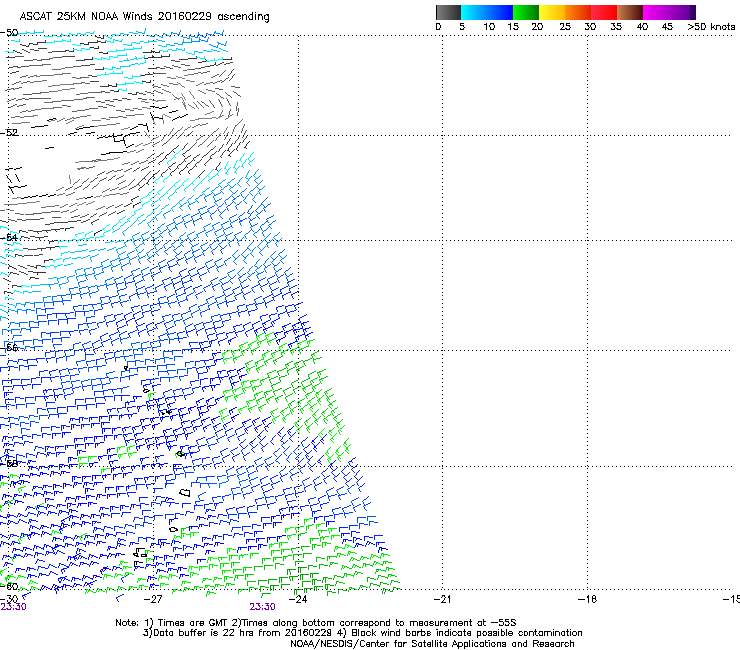Screen dimensions: 740x650
Task: Click the -52 latitude label
Action: (9, 133)
